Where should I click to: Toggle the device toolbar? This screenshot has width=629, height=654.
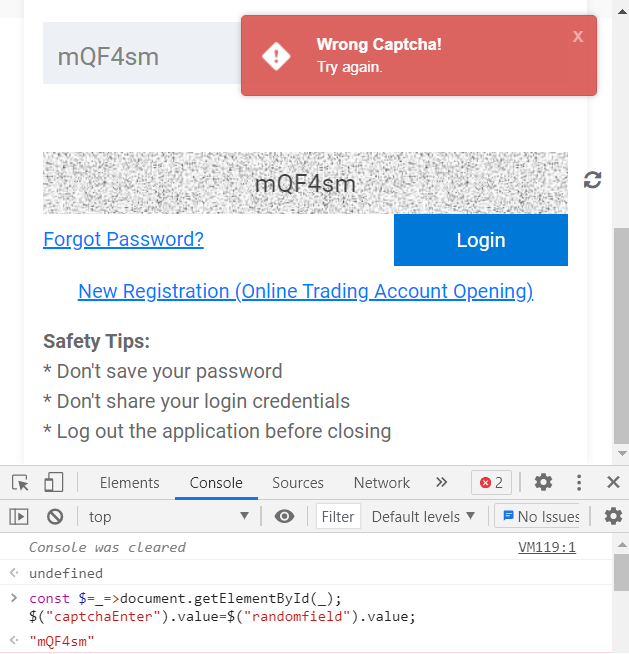click(54, 483)
